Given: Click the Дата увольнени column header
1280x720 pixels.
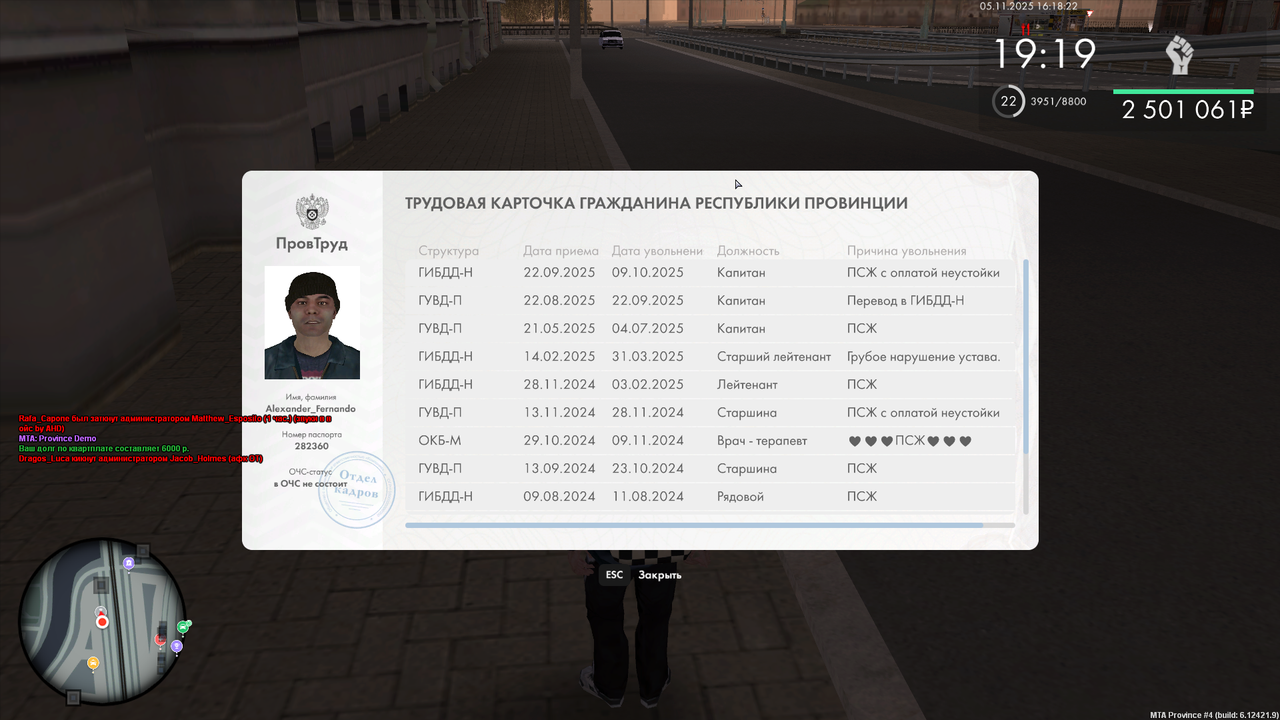Looking at the screenshot, I should [657, 251].
